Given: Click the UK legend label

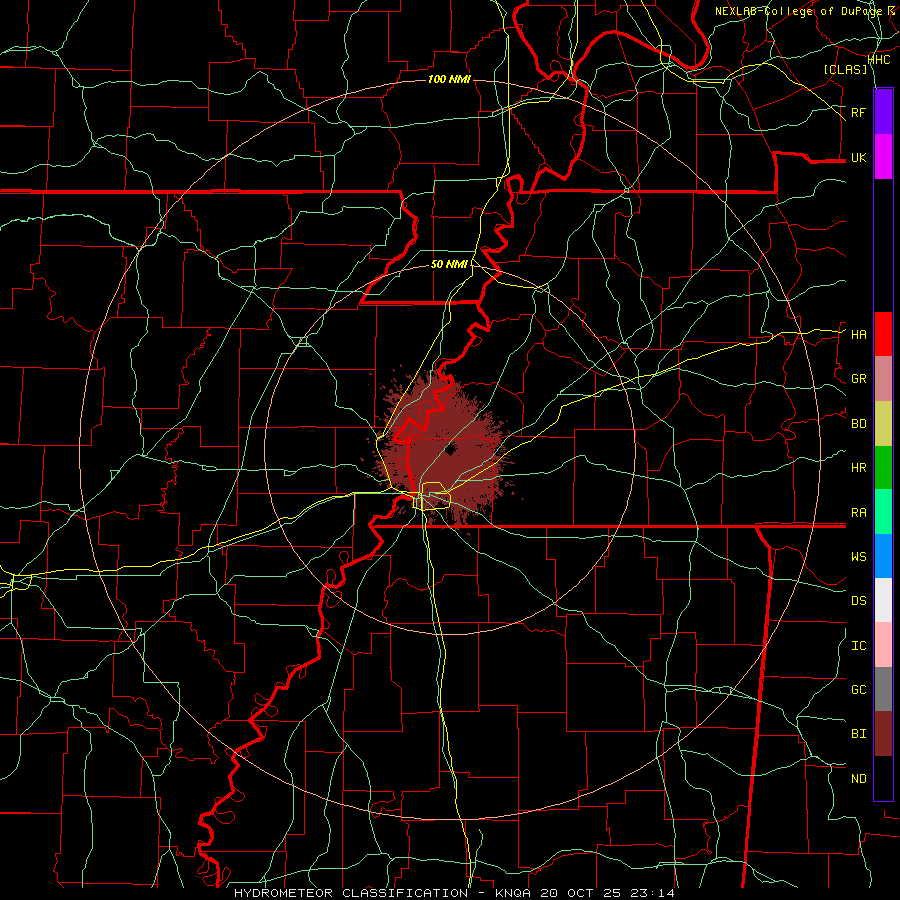Looking at the screenshot, I should 858,157.
